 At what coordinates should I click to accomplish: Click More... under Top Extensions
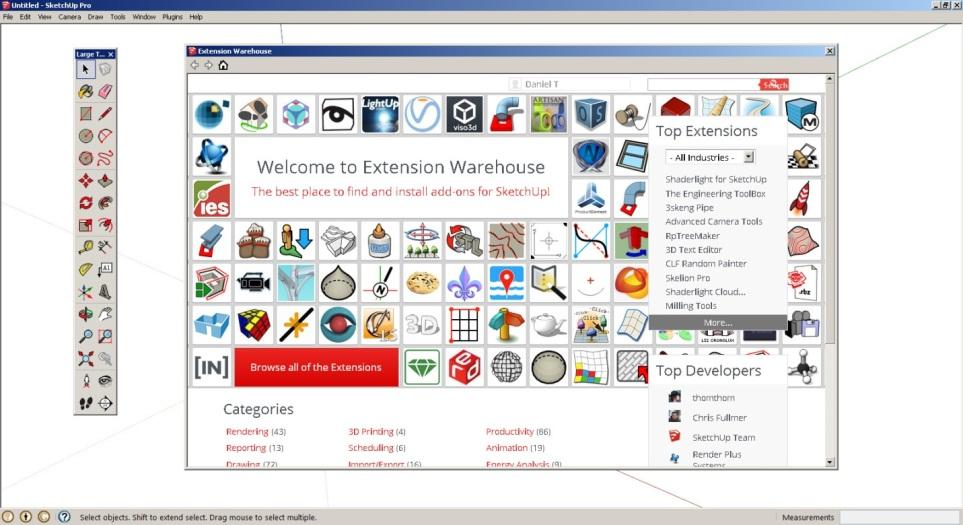click(718, 322)
